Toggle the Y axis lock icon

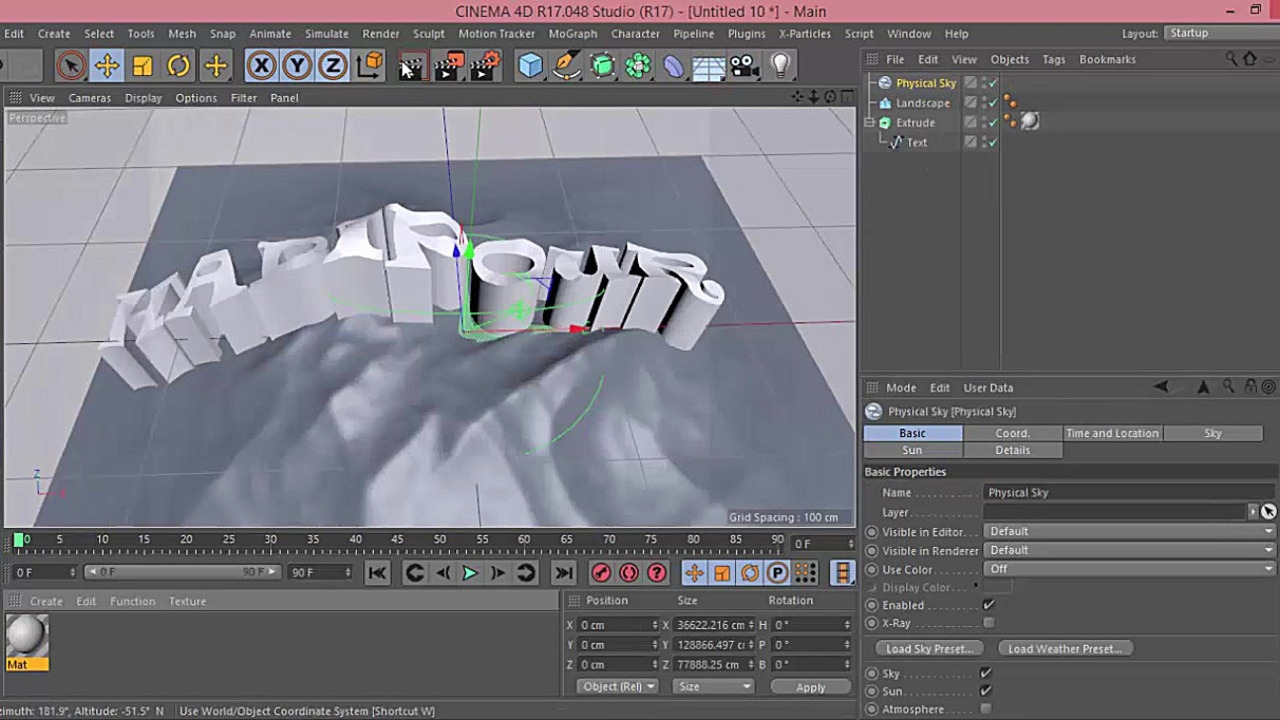297,65
